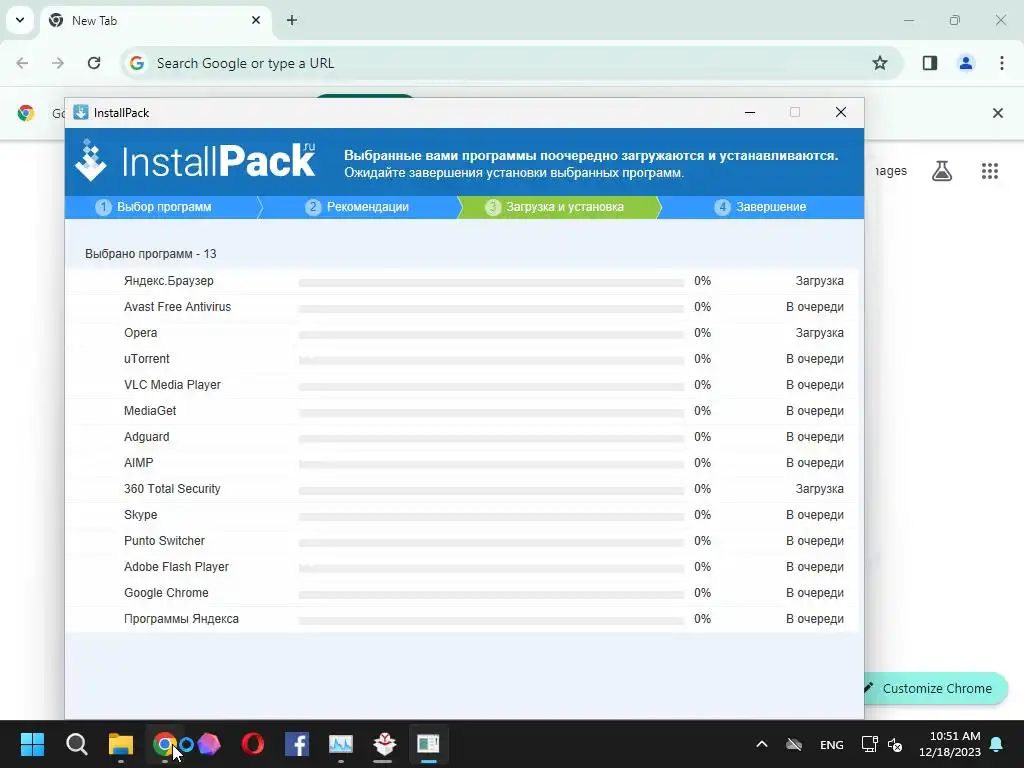
Task: Open Chrome three-dot menu
Action: (x=1002, y=63)
